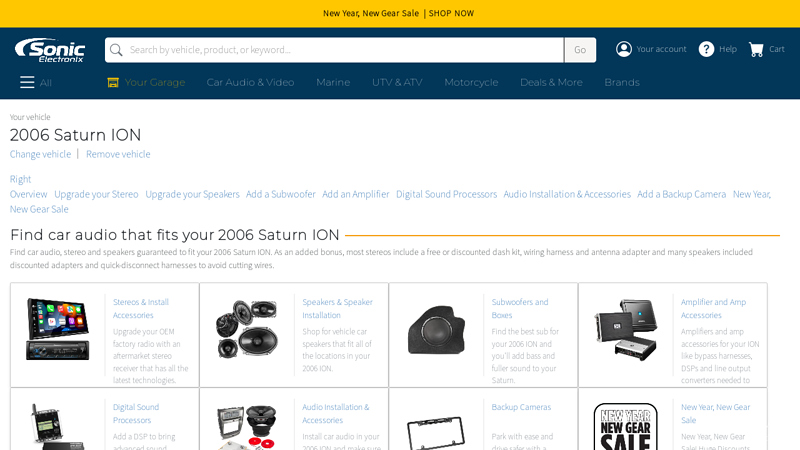800x450 pixels.
Task: Open the shopping cart icon
Action: click(756, 49)
